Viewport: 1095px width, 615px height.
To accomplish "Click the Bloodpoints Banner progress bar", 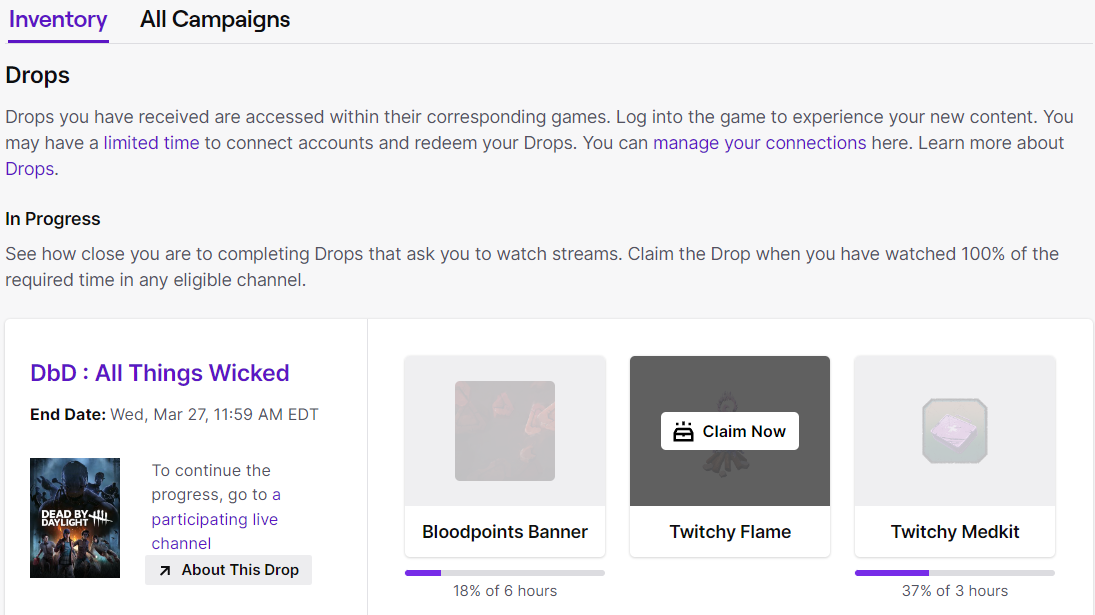I will (x=504, y=572).
